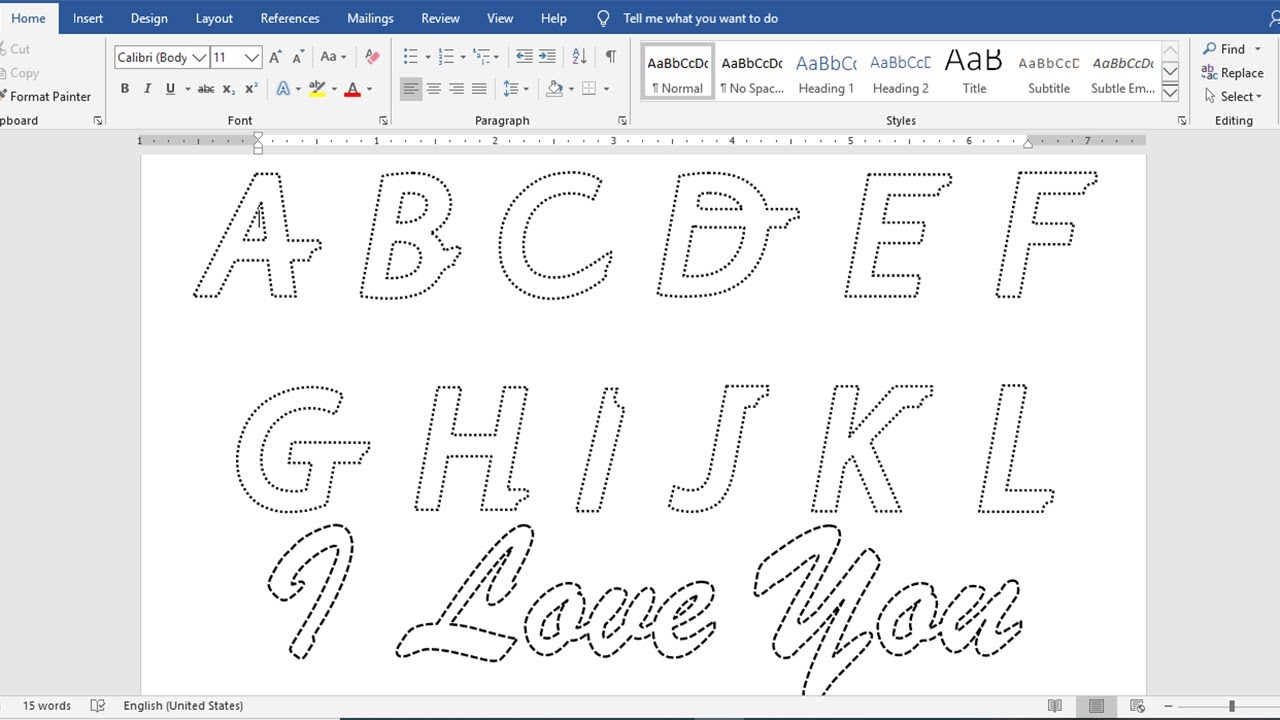Expand numbering library dropdown arrow
Viewport: 1280px width, 720px height.
[463, 57]
